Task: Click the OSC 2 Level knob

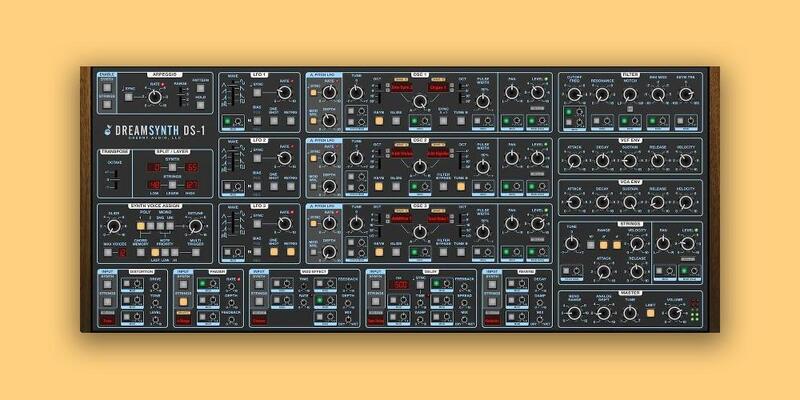Action: 537,158
